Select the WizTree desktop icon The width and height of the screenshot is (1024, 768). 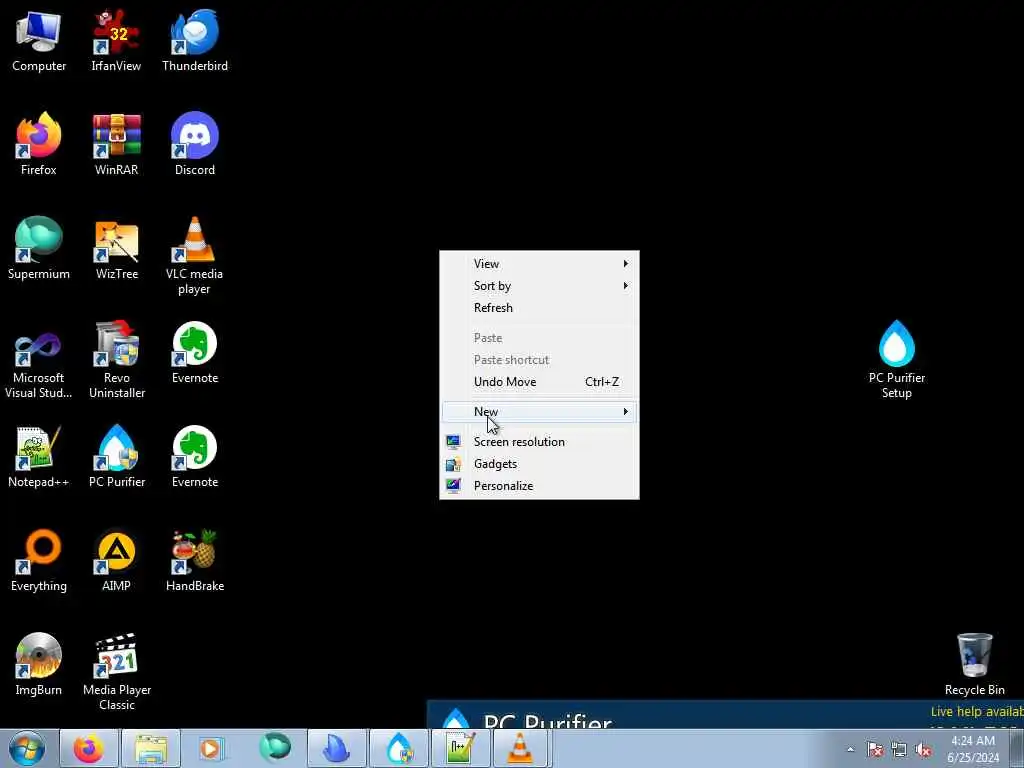coord(116,248)
